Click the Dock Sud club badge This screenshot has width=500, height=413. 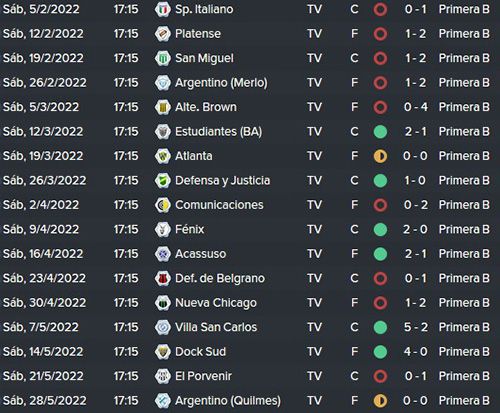163,352
